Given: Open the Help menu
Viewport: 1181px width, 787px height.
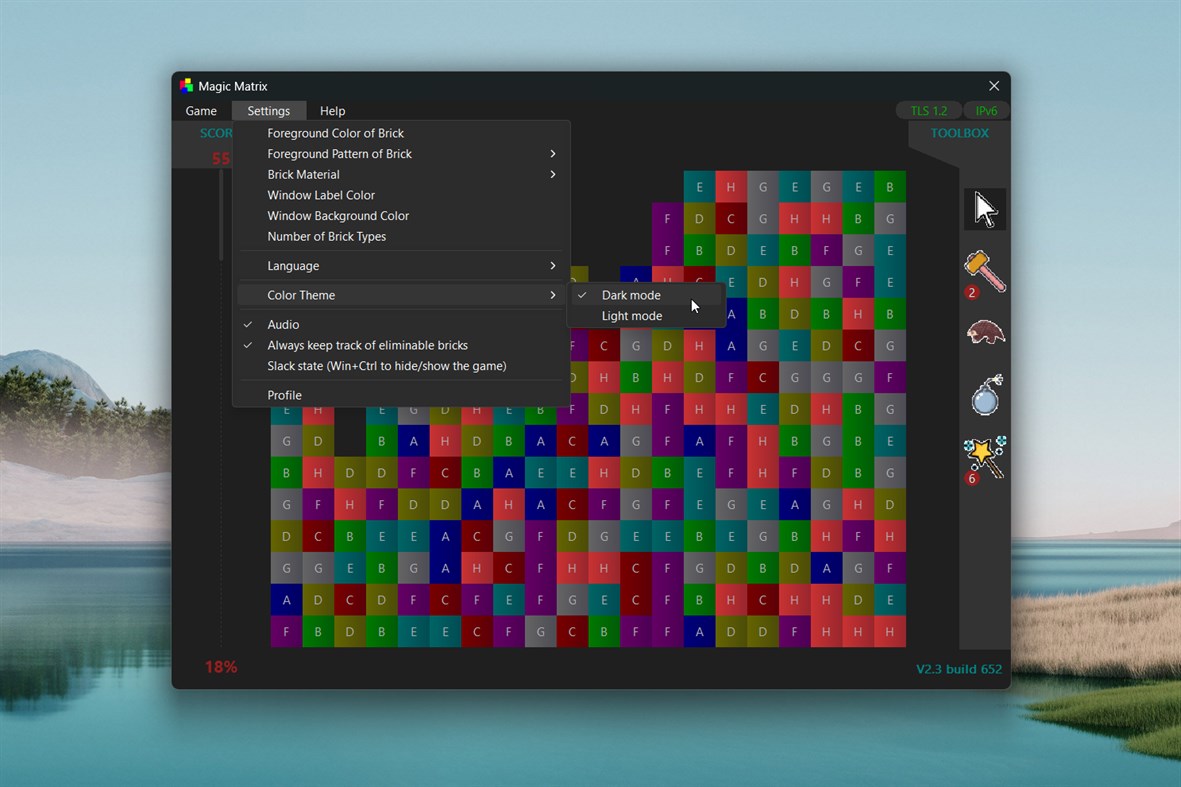Looking at the screenshot, I should point(332,110).
